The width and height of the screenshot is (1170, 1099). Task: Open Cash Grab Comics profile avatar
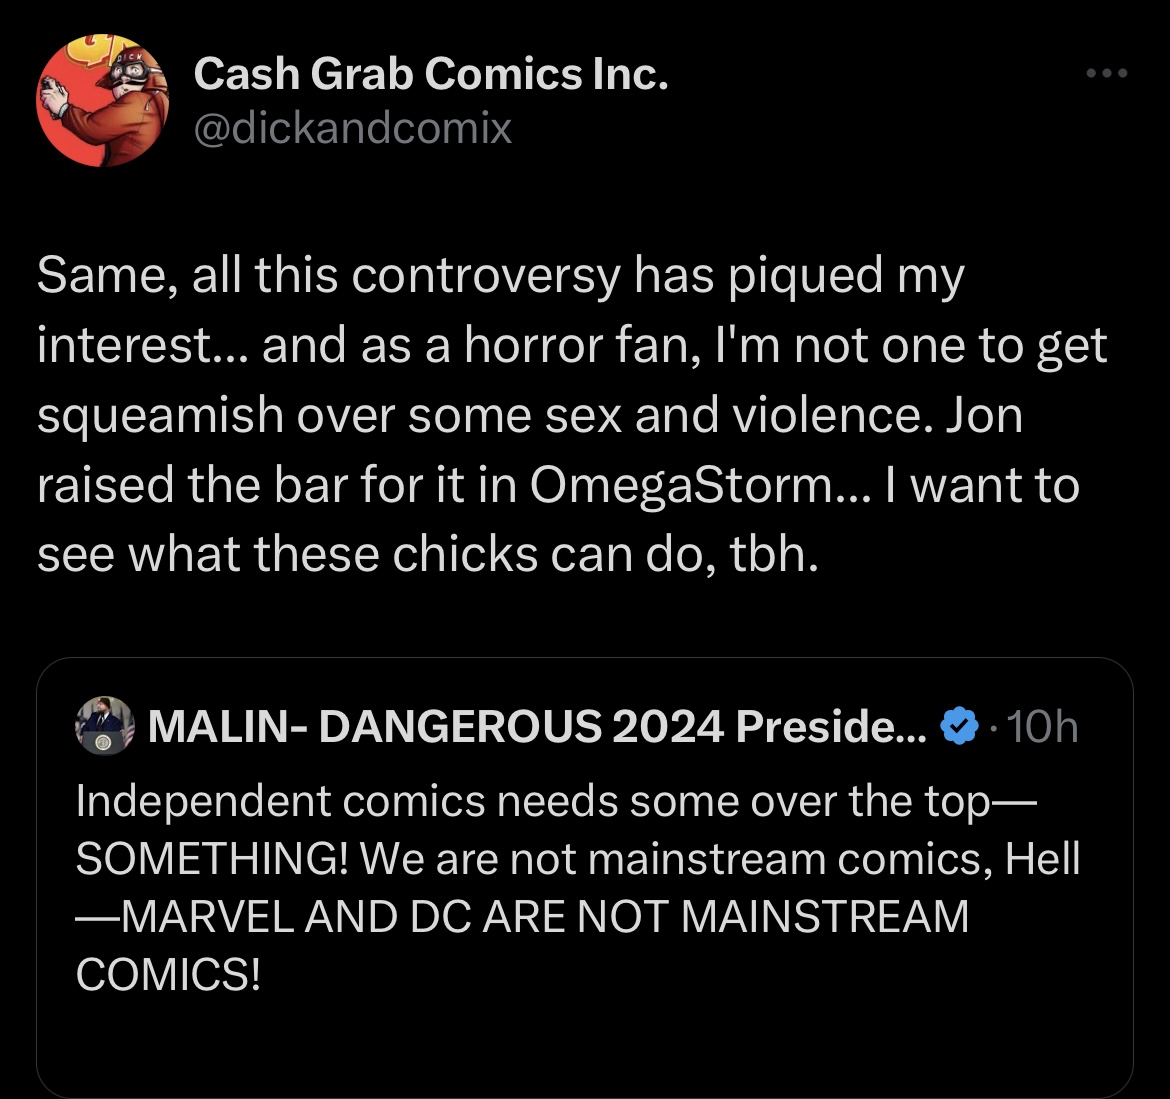click(102, 101)
